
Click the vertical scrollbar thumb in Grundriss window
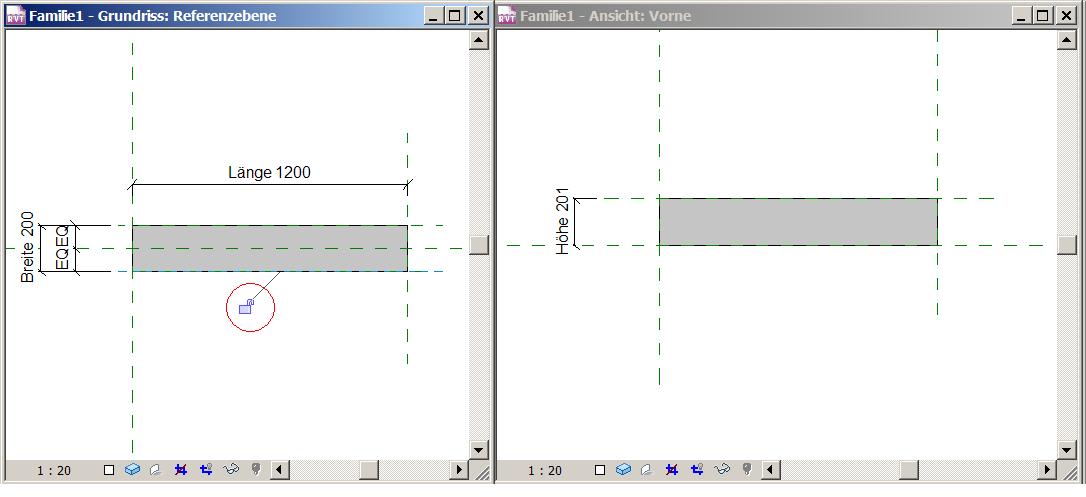click(x=479, y=245)
